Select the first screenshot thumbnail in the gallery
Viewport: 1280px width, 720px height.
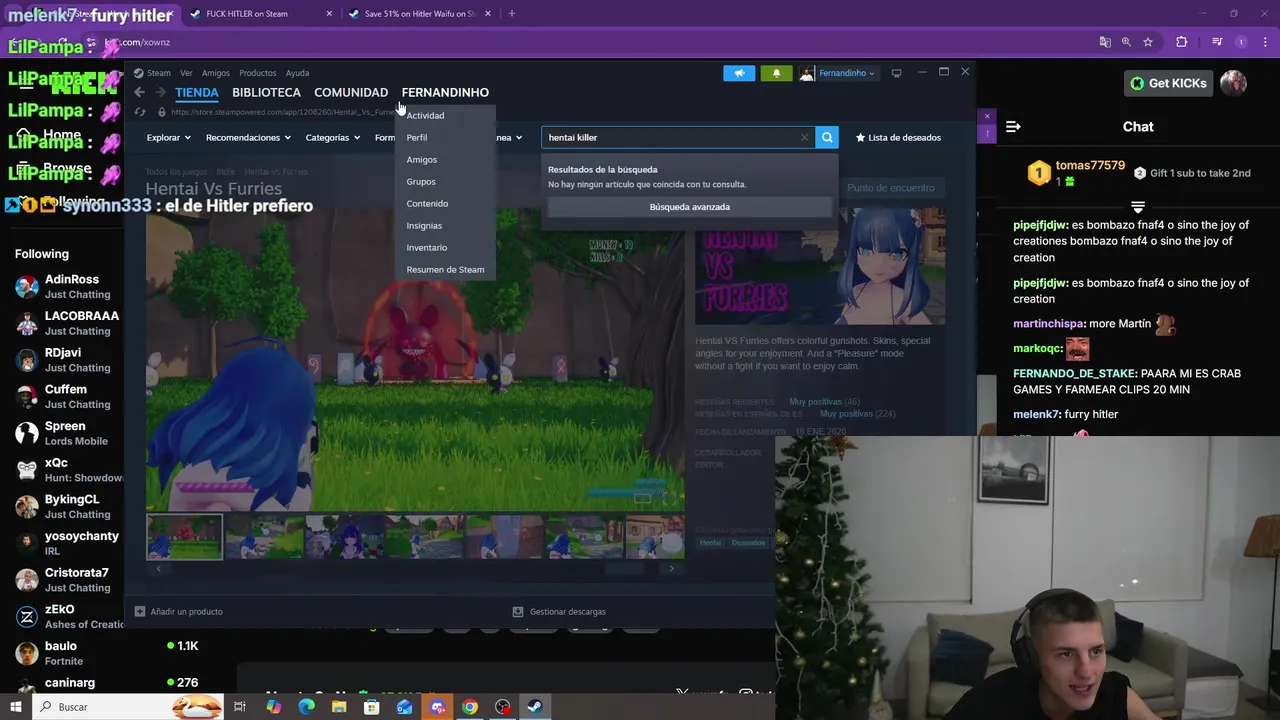click(185, 537)
